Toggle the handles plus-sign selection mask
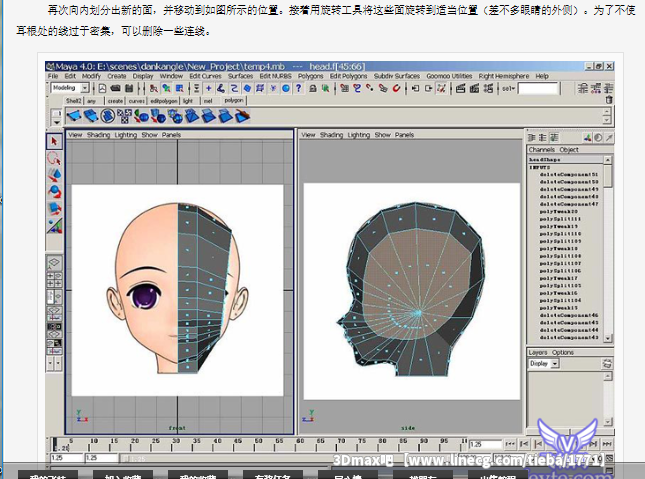The image size is (645, 479). point(209,88)
